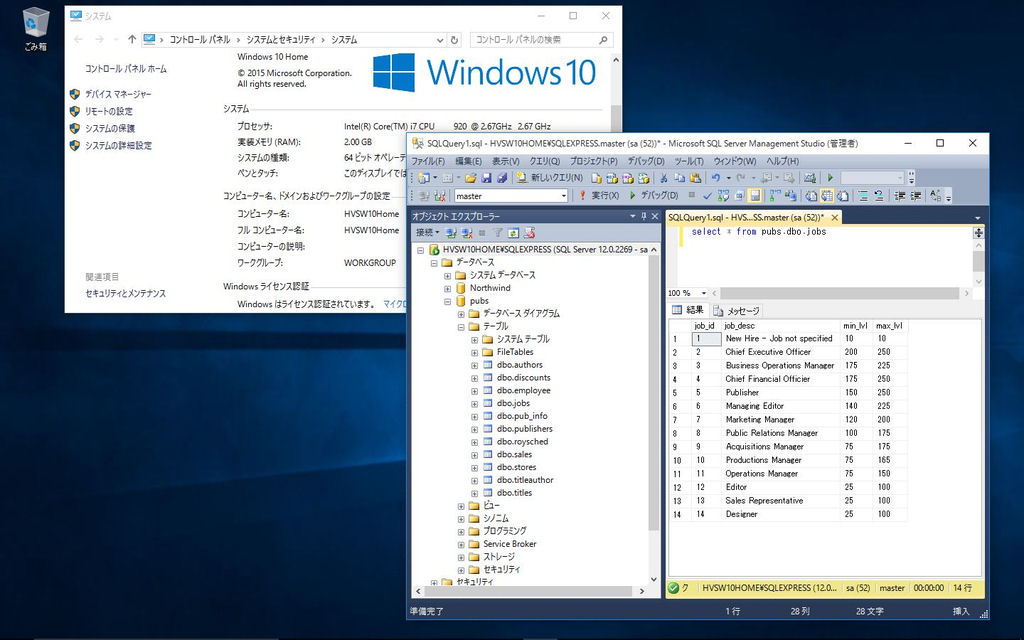Click the Cut scissors icon in SSMS toolbar
Screen dimensions: 1024x640
pos(664,178)
